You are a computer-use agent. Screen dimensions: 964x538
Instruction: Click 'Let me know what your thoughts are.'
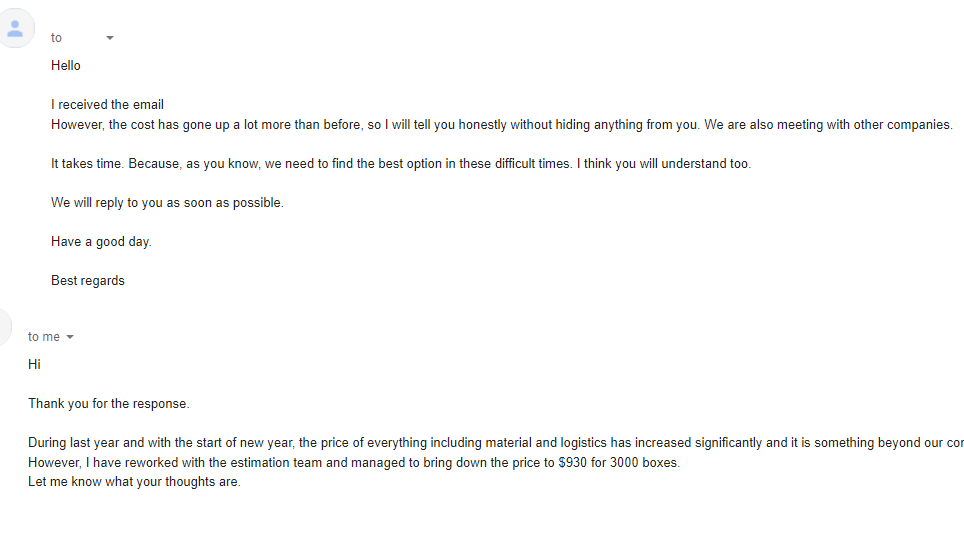click(134, 482)
